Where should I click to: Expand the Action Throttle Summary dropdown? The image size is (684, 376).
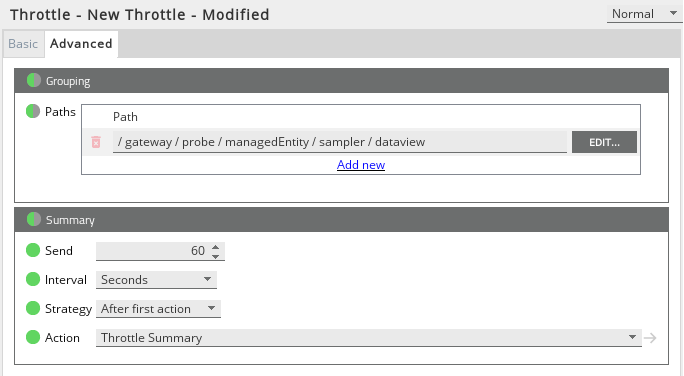[369, 338]
